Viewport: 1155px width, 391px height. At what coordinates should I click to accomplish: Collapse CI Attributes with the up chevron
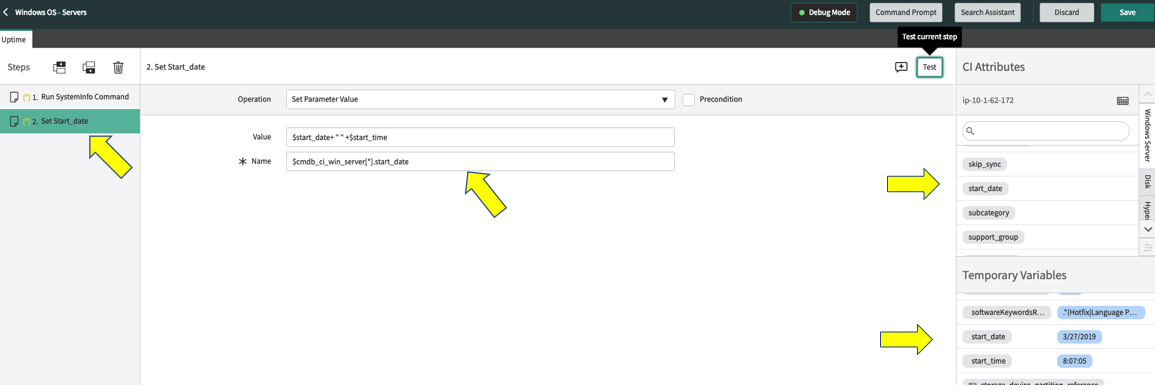point(1147,94)
